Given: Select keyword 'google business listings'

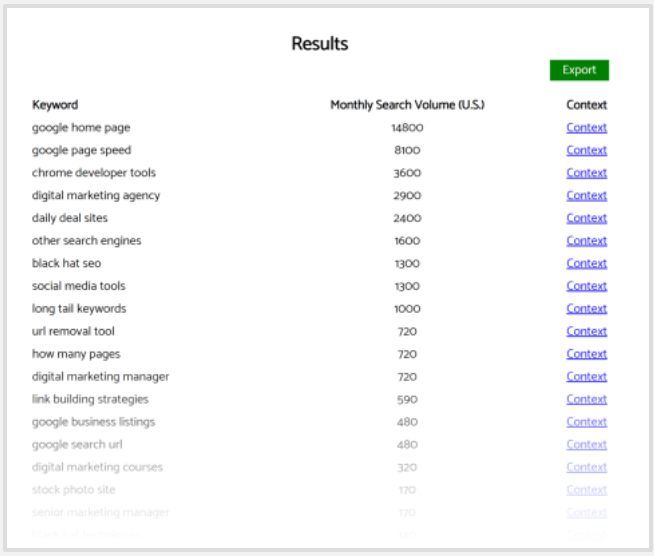Looking at the screenshot, I should tap(93, 422).
